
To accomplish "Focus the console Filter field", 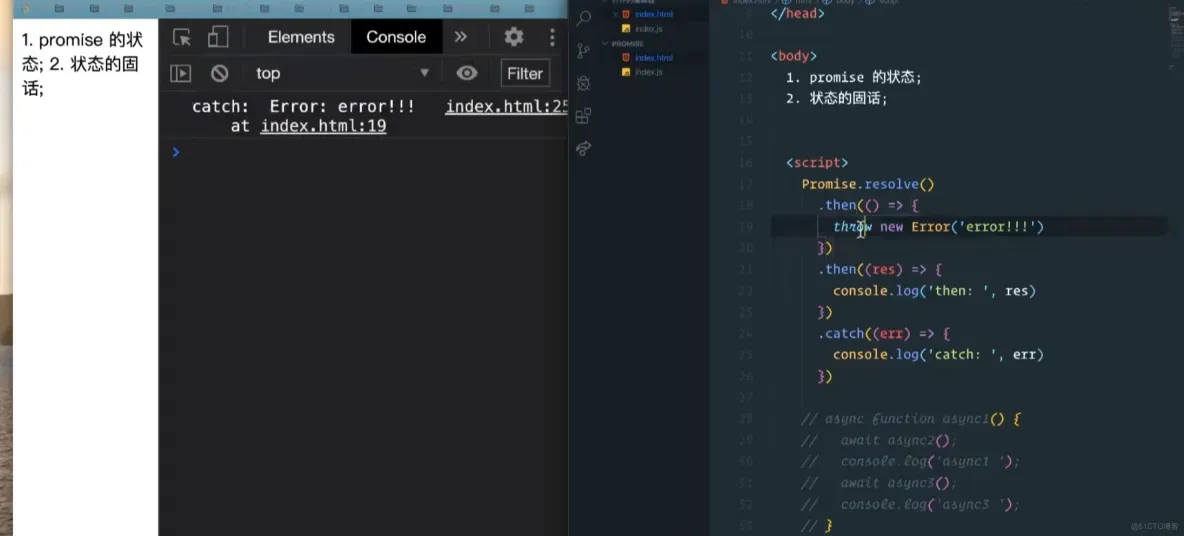I will [525, 73].
